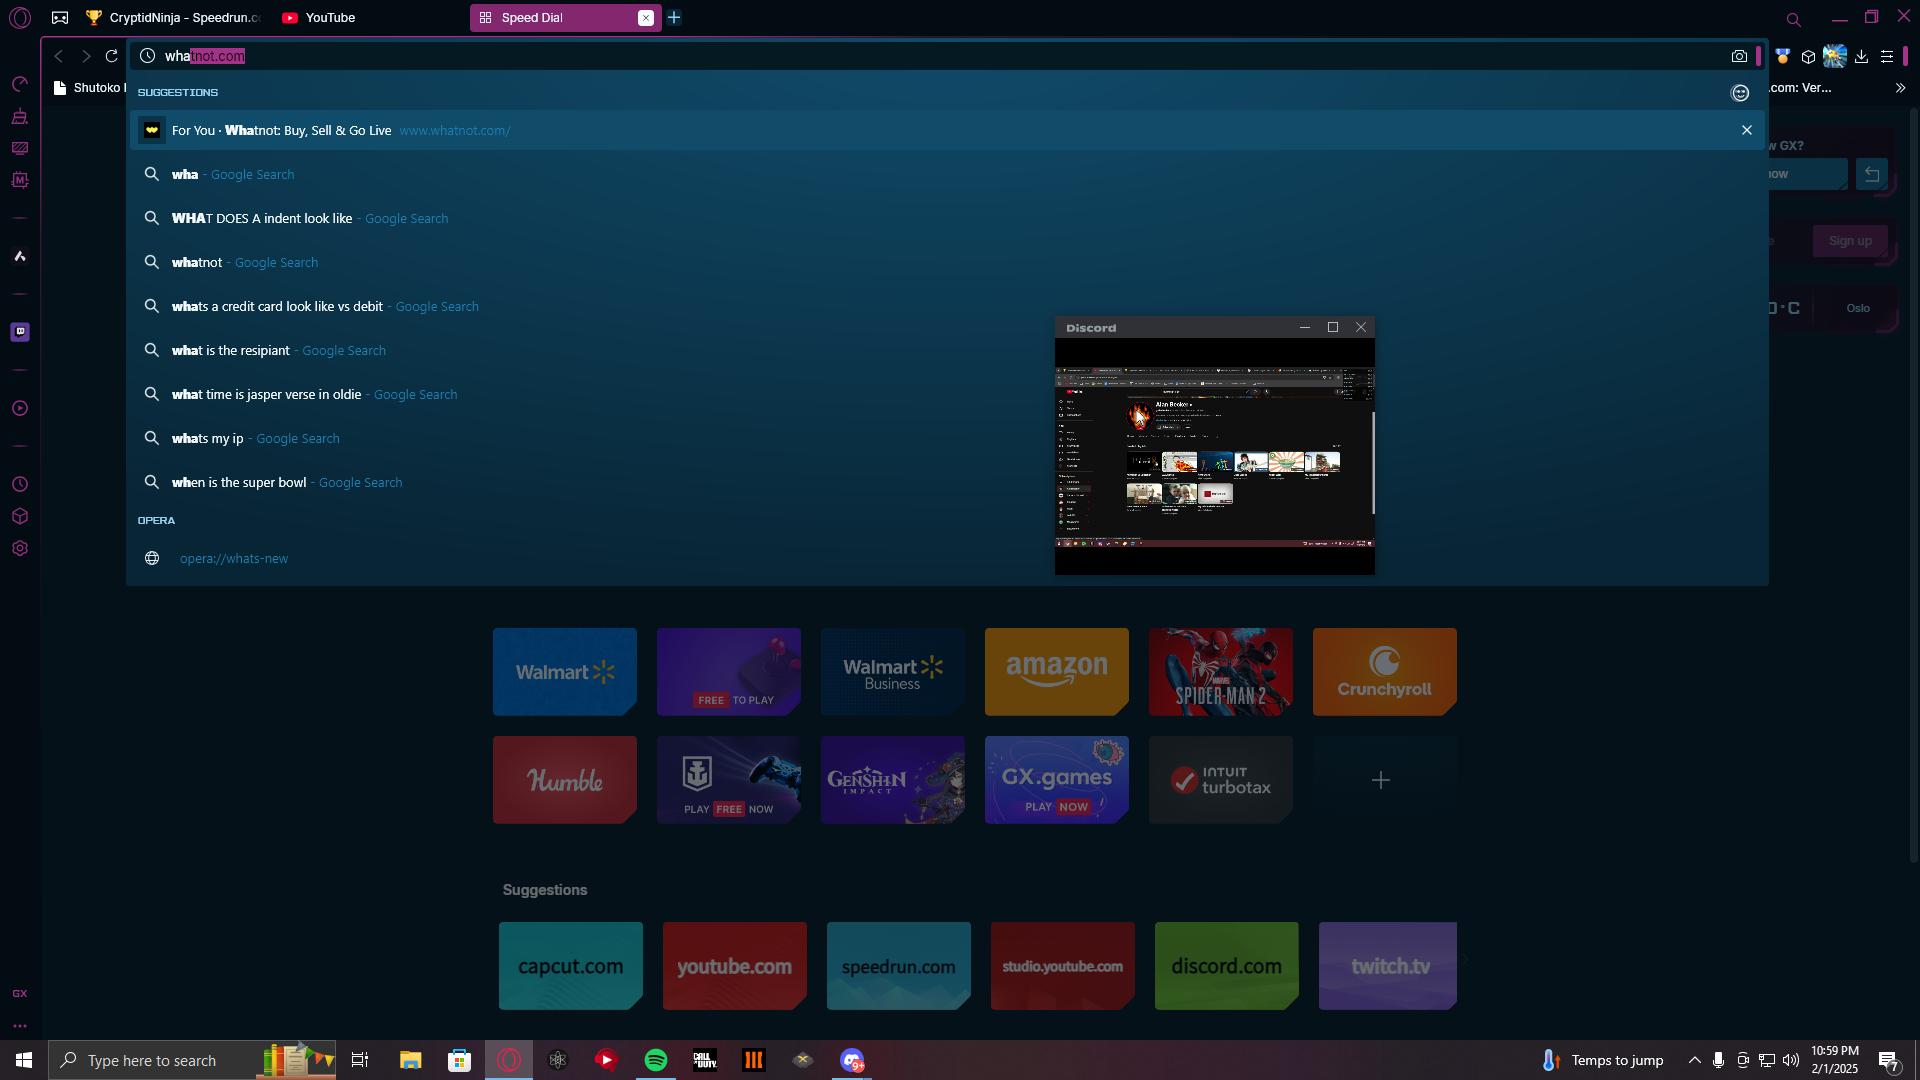Open GX Cleaner broom icon in sidebar
Screen dimensions: 1920x1080
coord(20,117)
